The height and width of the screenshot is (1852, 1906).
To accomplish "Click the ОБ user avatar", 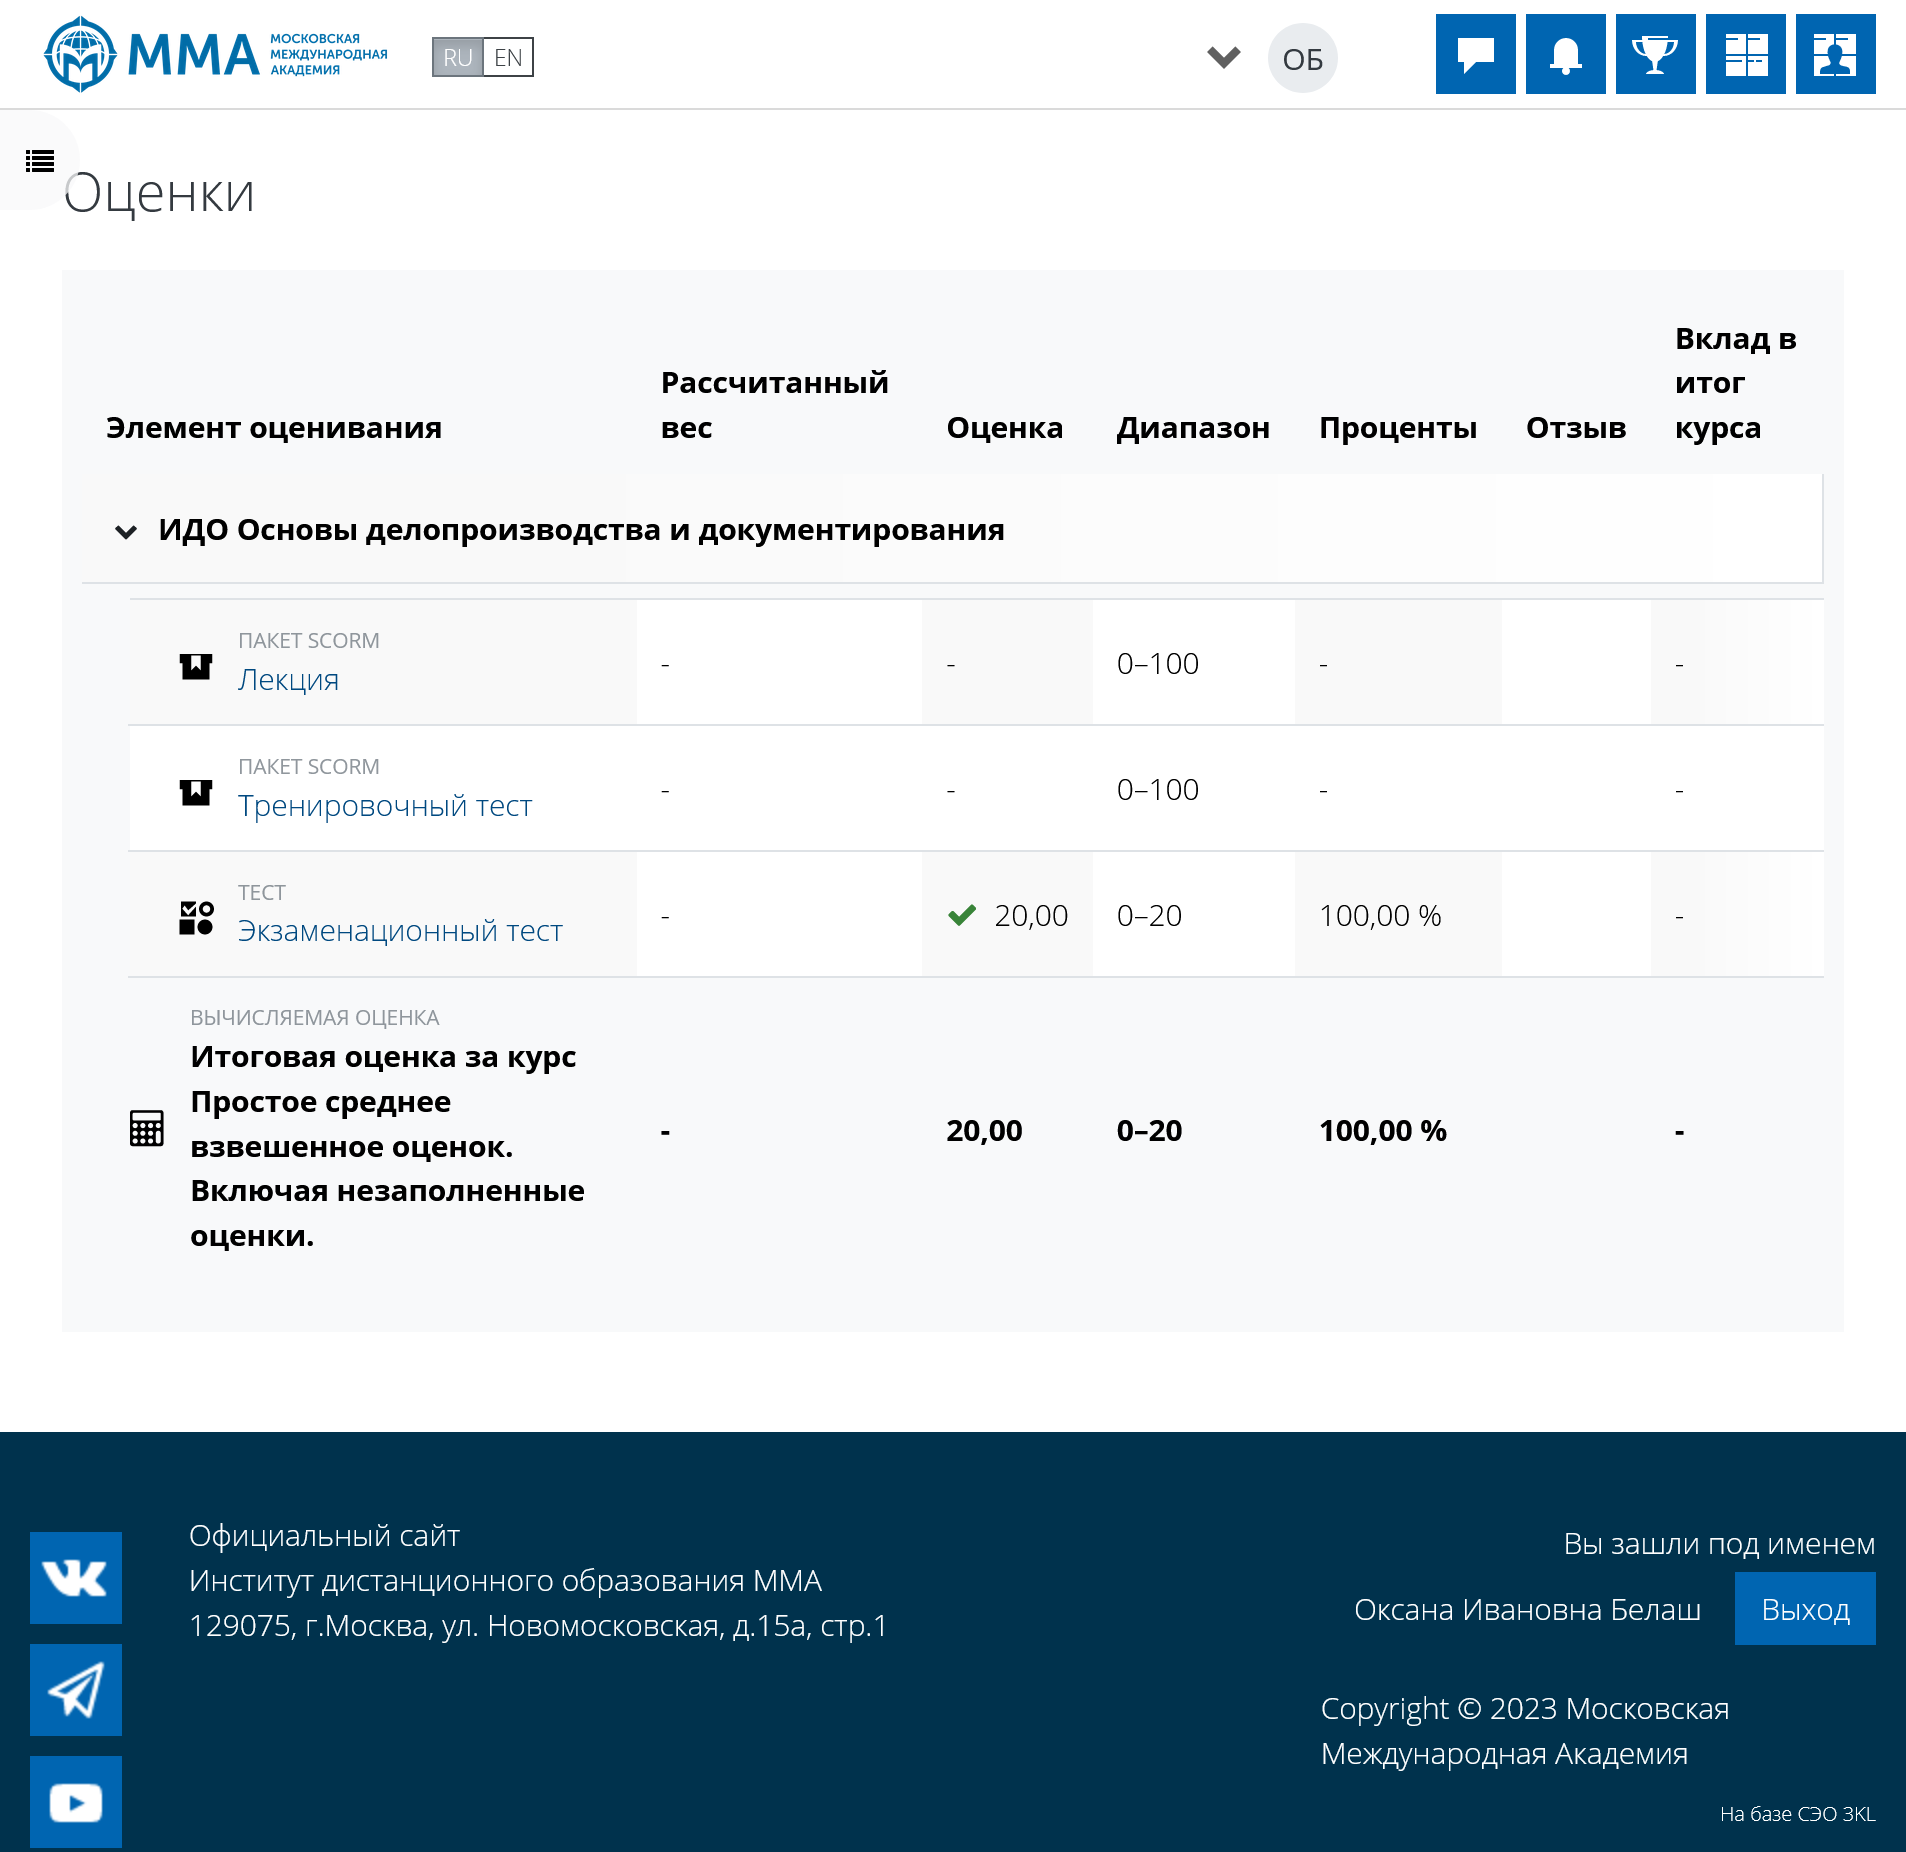I will [x=1302, y=58].
